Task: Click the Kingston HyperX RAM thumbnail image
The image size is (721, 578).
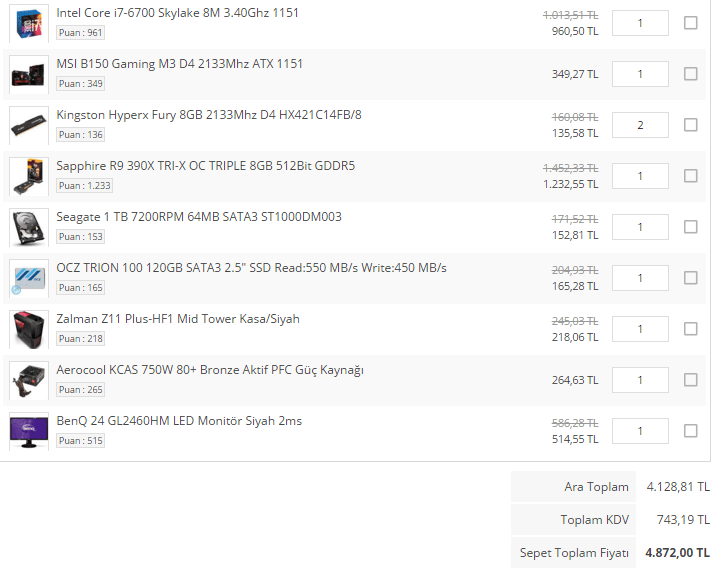Action: click(28, 125)
